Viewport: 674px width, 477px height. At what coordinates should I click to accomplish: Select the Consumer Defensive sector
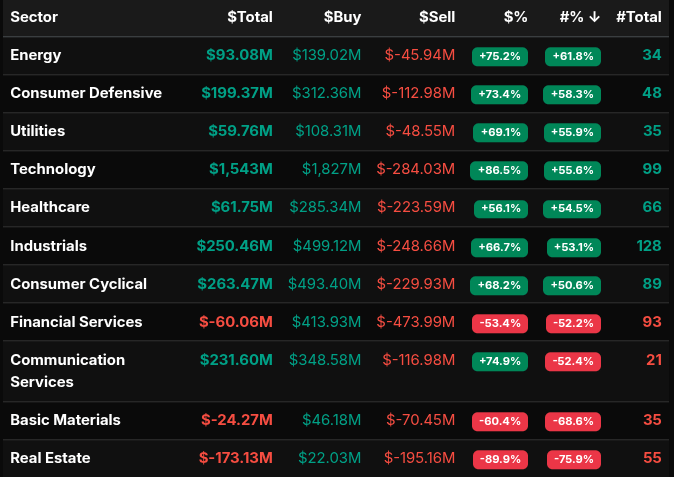[x=86, y=93]
